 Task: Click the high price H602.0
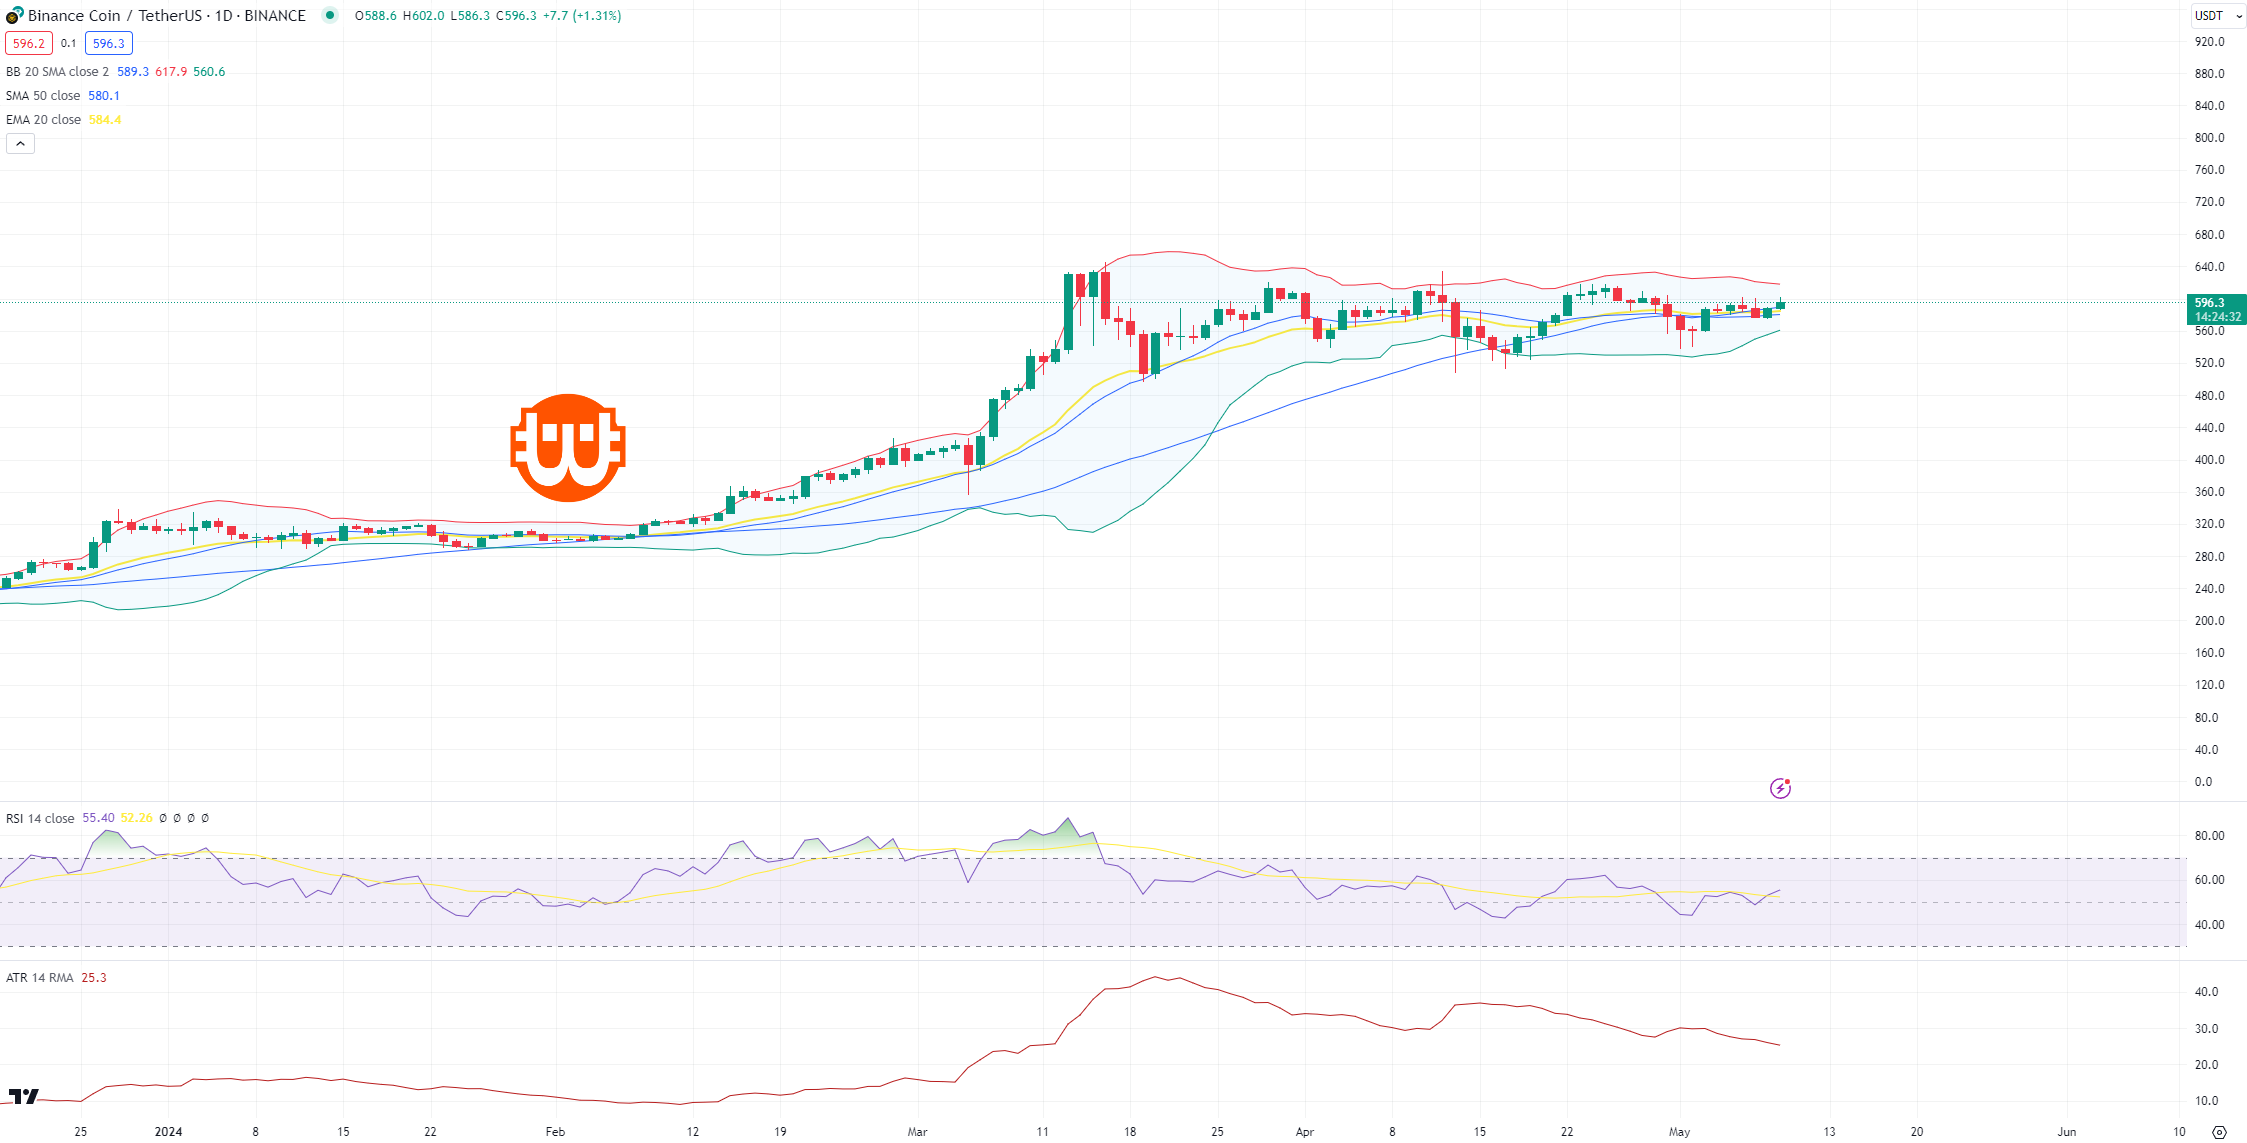pyautogui.click(x=423, y=16)
